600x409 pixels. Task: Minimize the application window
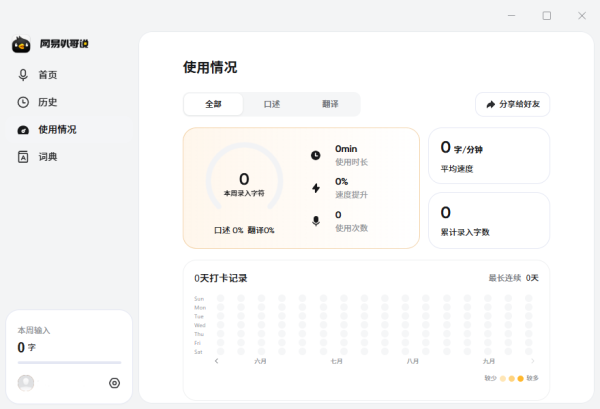point(512,16)
